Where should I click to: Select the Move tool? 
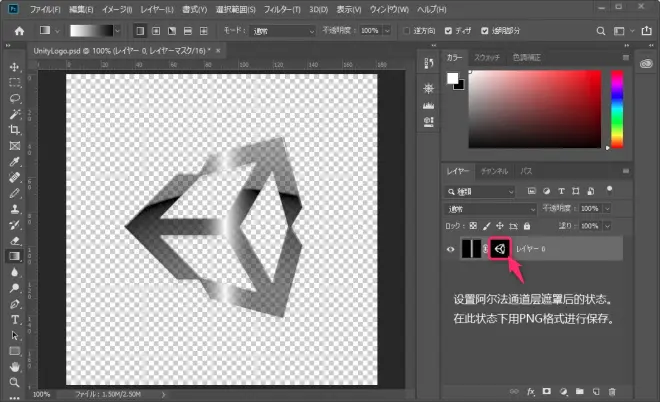15,67
